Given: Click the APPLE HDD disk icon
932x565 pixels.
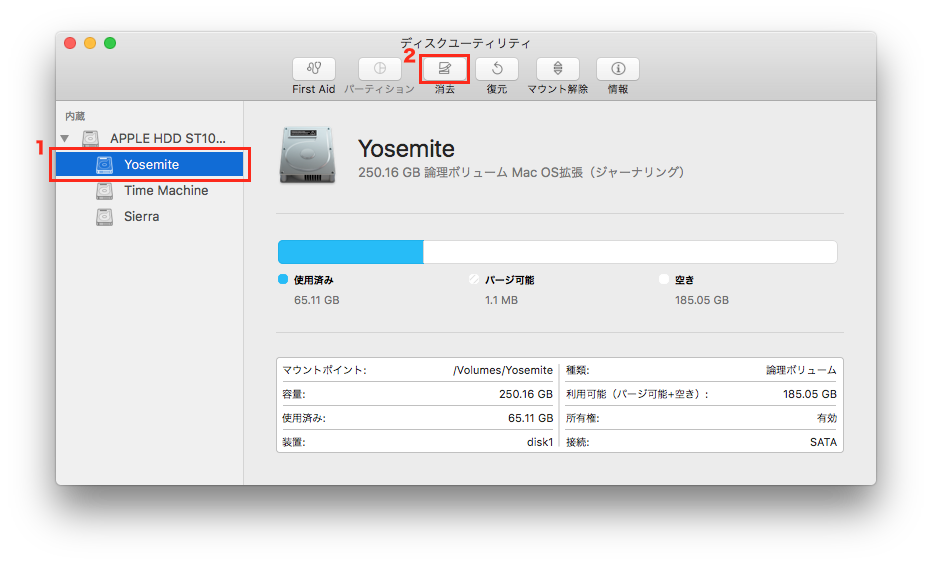Looking at the screenshot, I should [90, 138].
